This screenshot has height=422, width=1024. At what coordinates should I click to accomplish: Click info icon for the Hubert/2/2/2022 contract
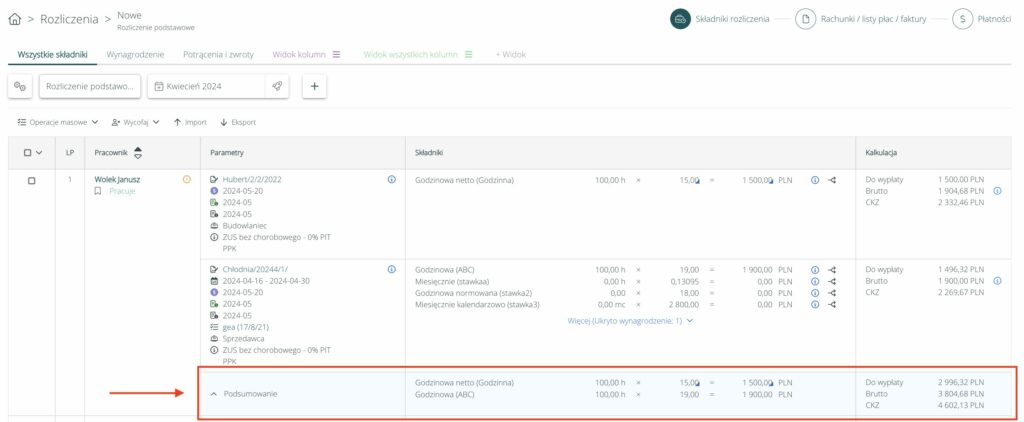(391, 180)
